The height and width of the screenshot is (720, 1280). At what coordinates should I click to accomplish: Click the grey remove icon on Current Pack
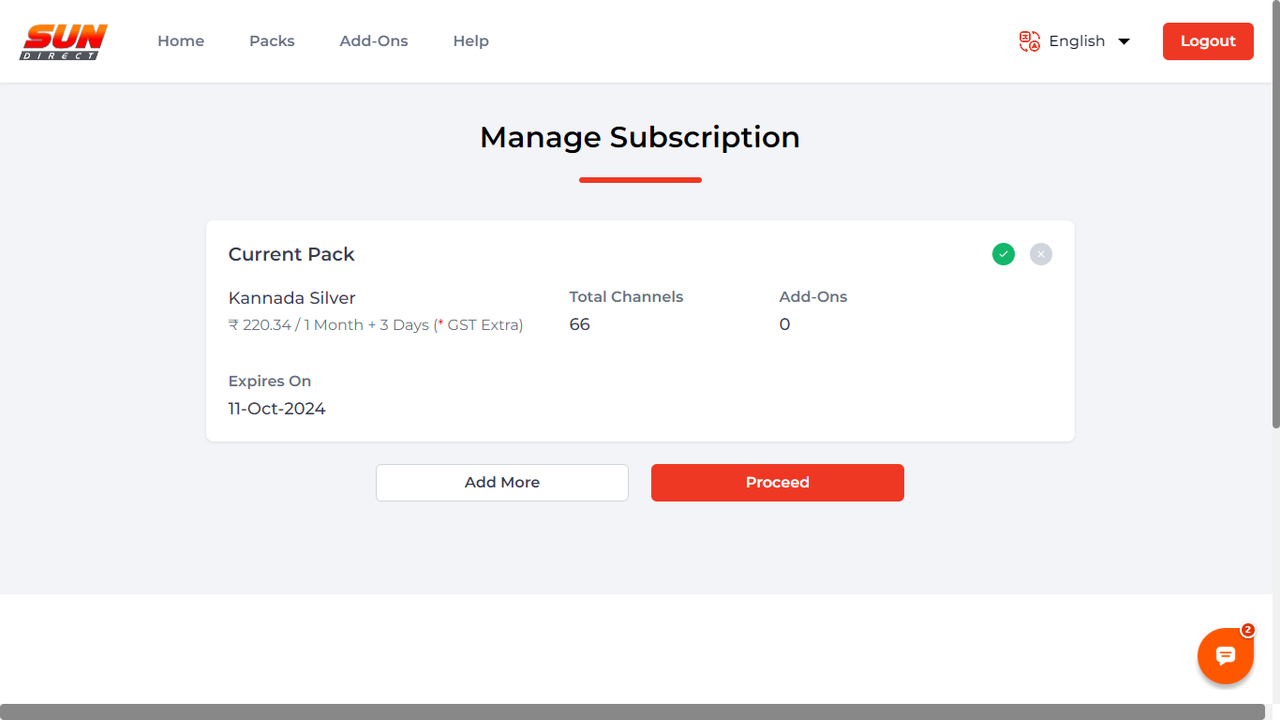click(x=1041, y=254)
